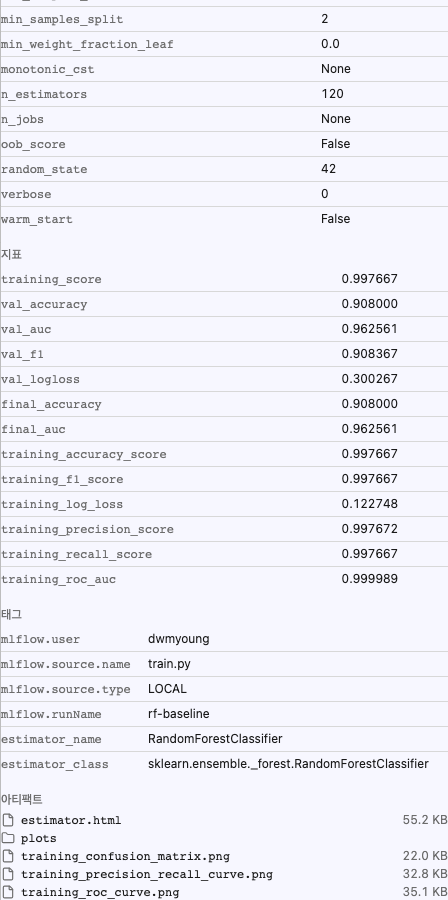Open training_confusion_matrix.png artifact
The width and height of the screenshot is (448, 900).
pyautogui.click(x=126, y=856)
